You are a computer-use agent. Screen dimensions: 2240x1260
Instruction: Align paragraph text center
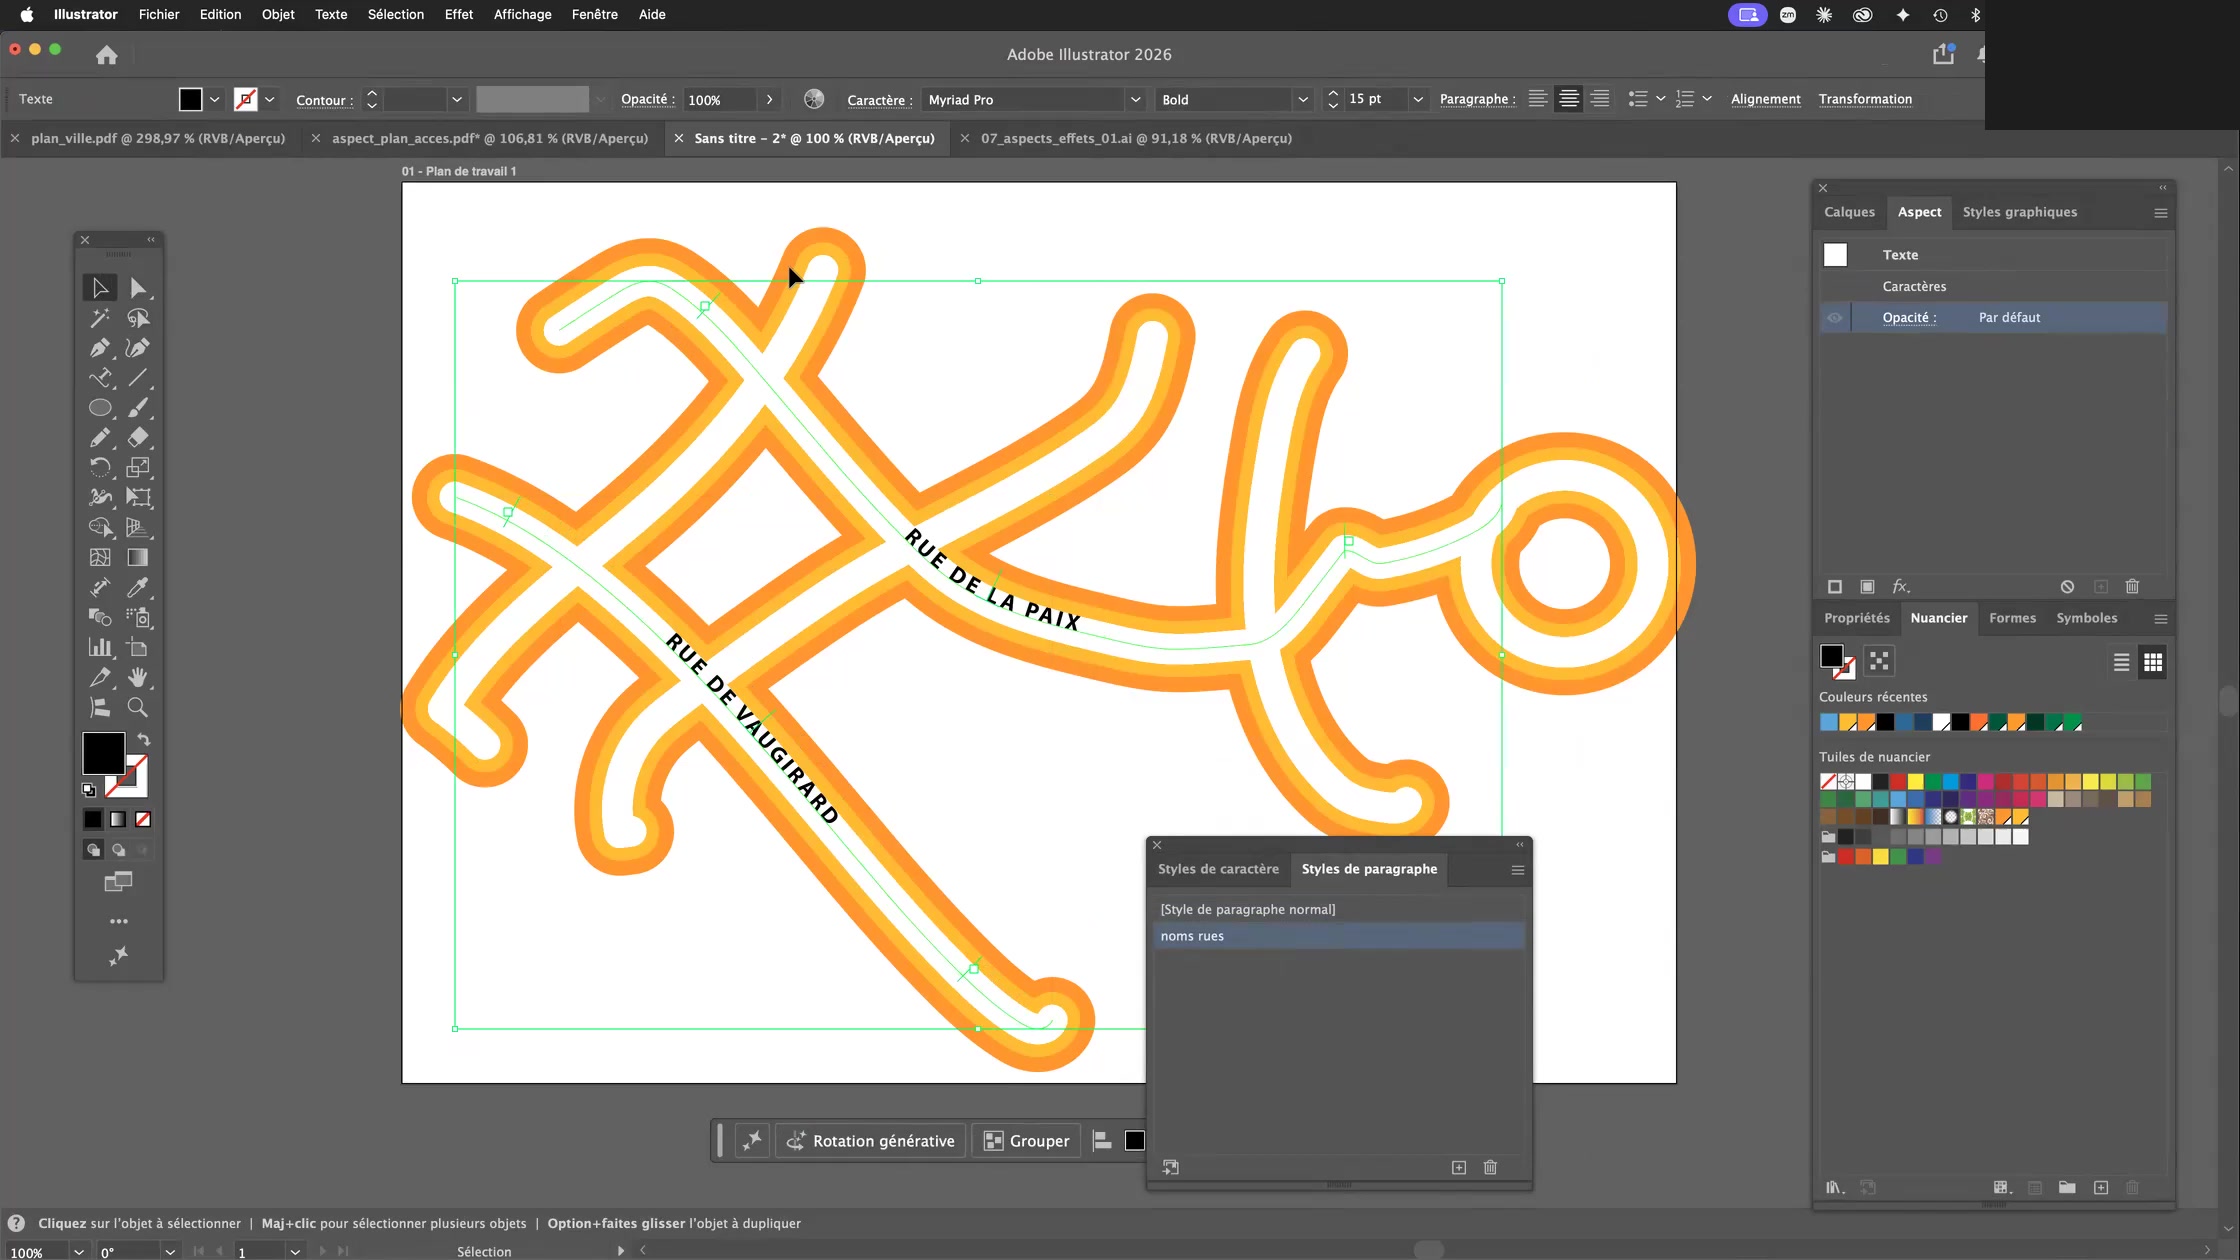click(1569, 99)
